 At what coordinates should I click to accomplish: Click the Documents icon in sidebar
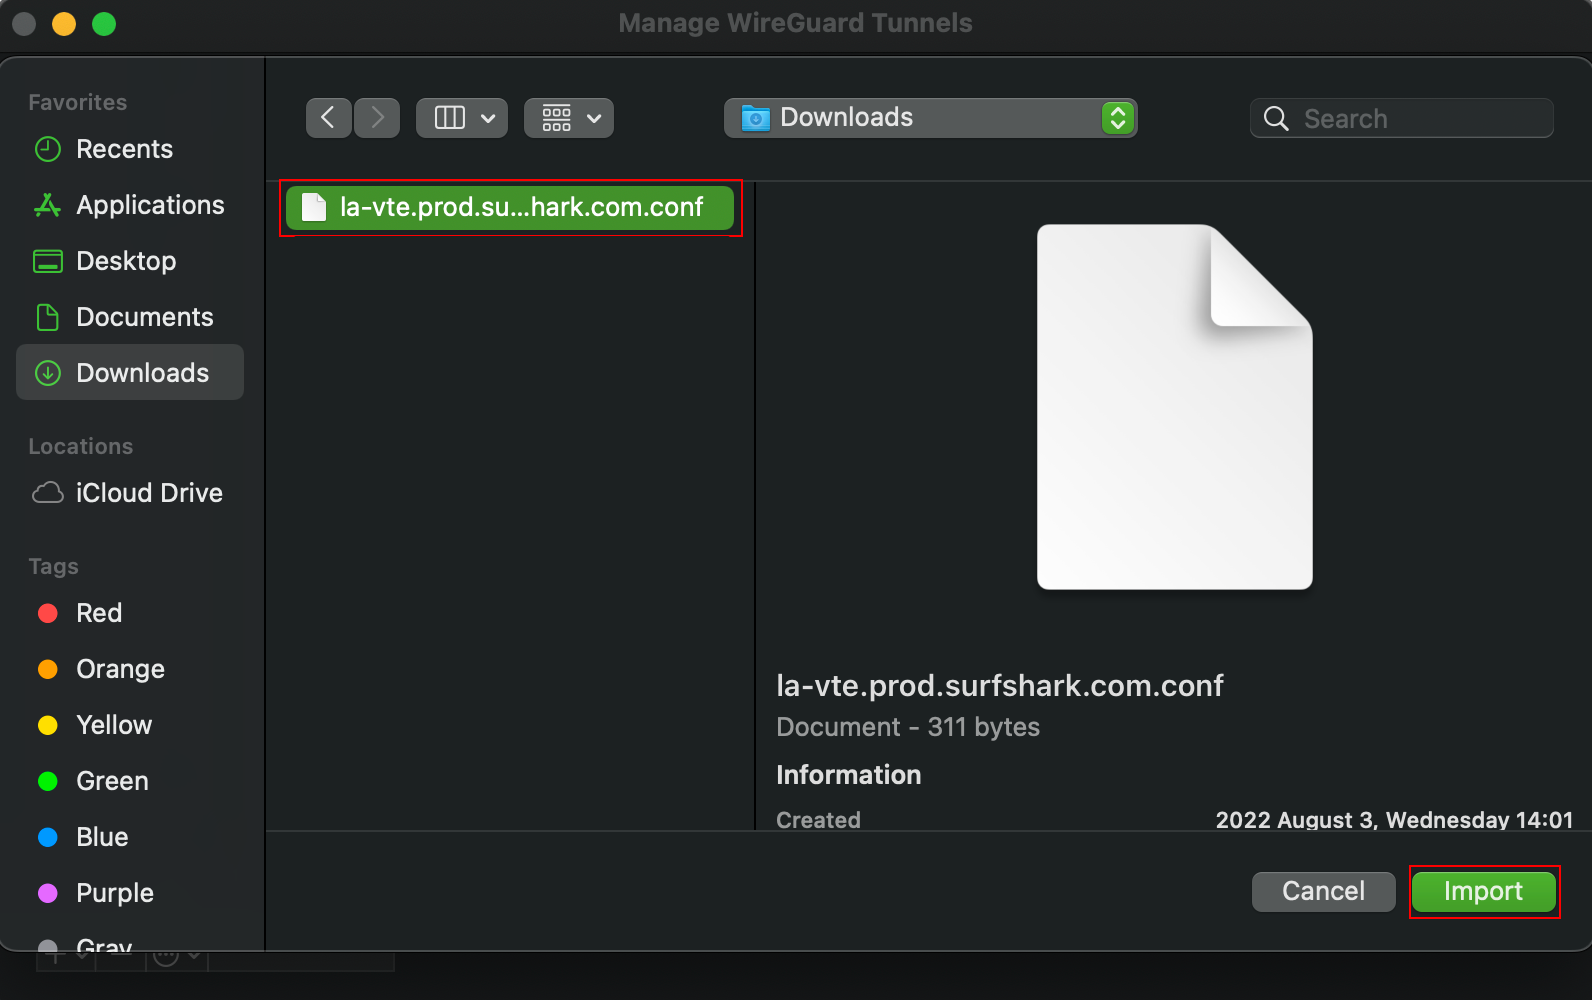coord(48,317)
